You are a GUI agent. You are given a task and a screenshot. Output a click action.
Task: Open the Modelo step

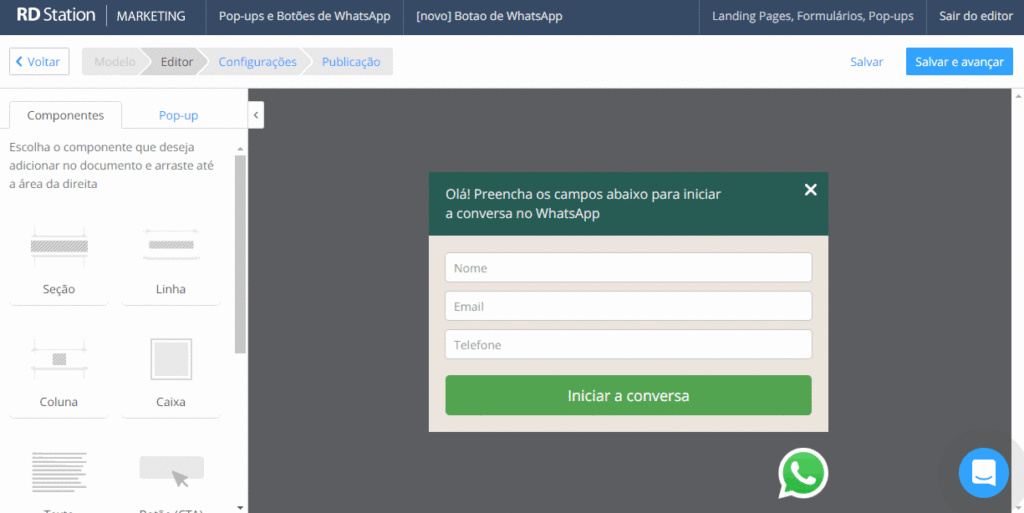pos(114,61)
